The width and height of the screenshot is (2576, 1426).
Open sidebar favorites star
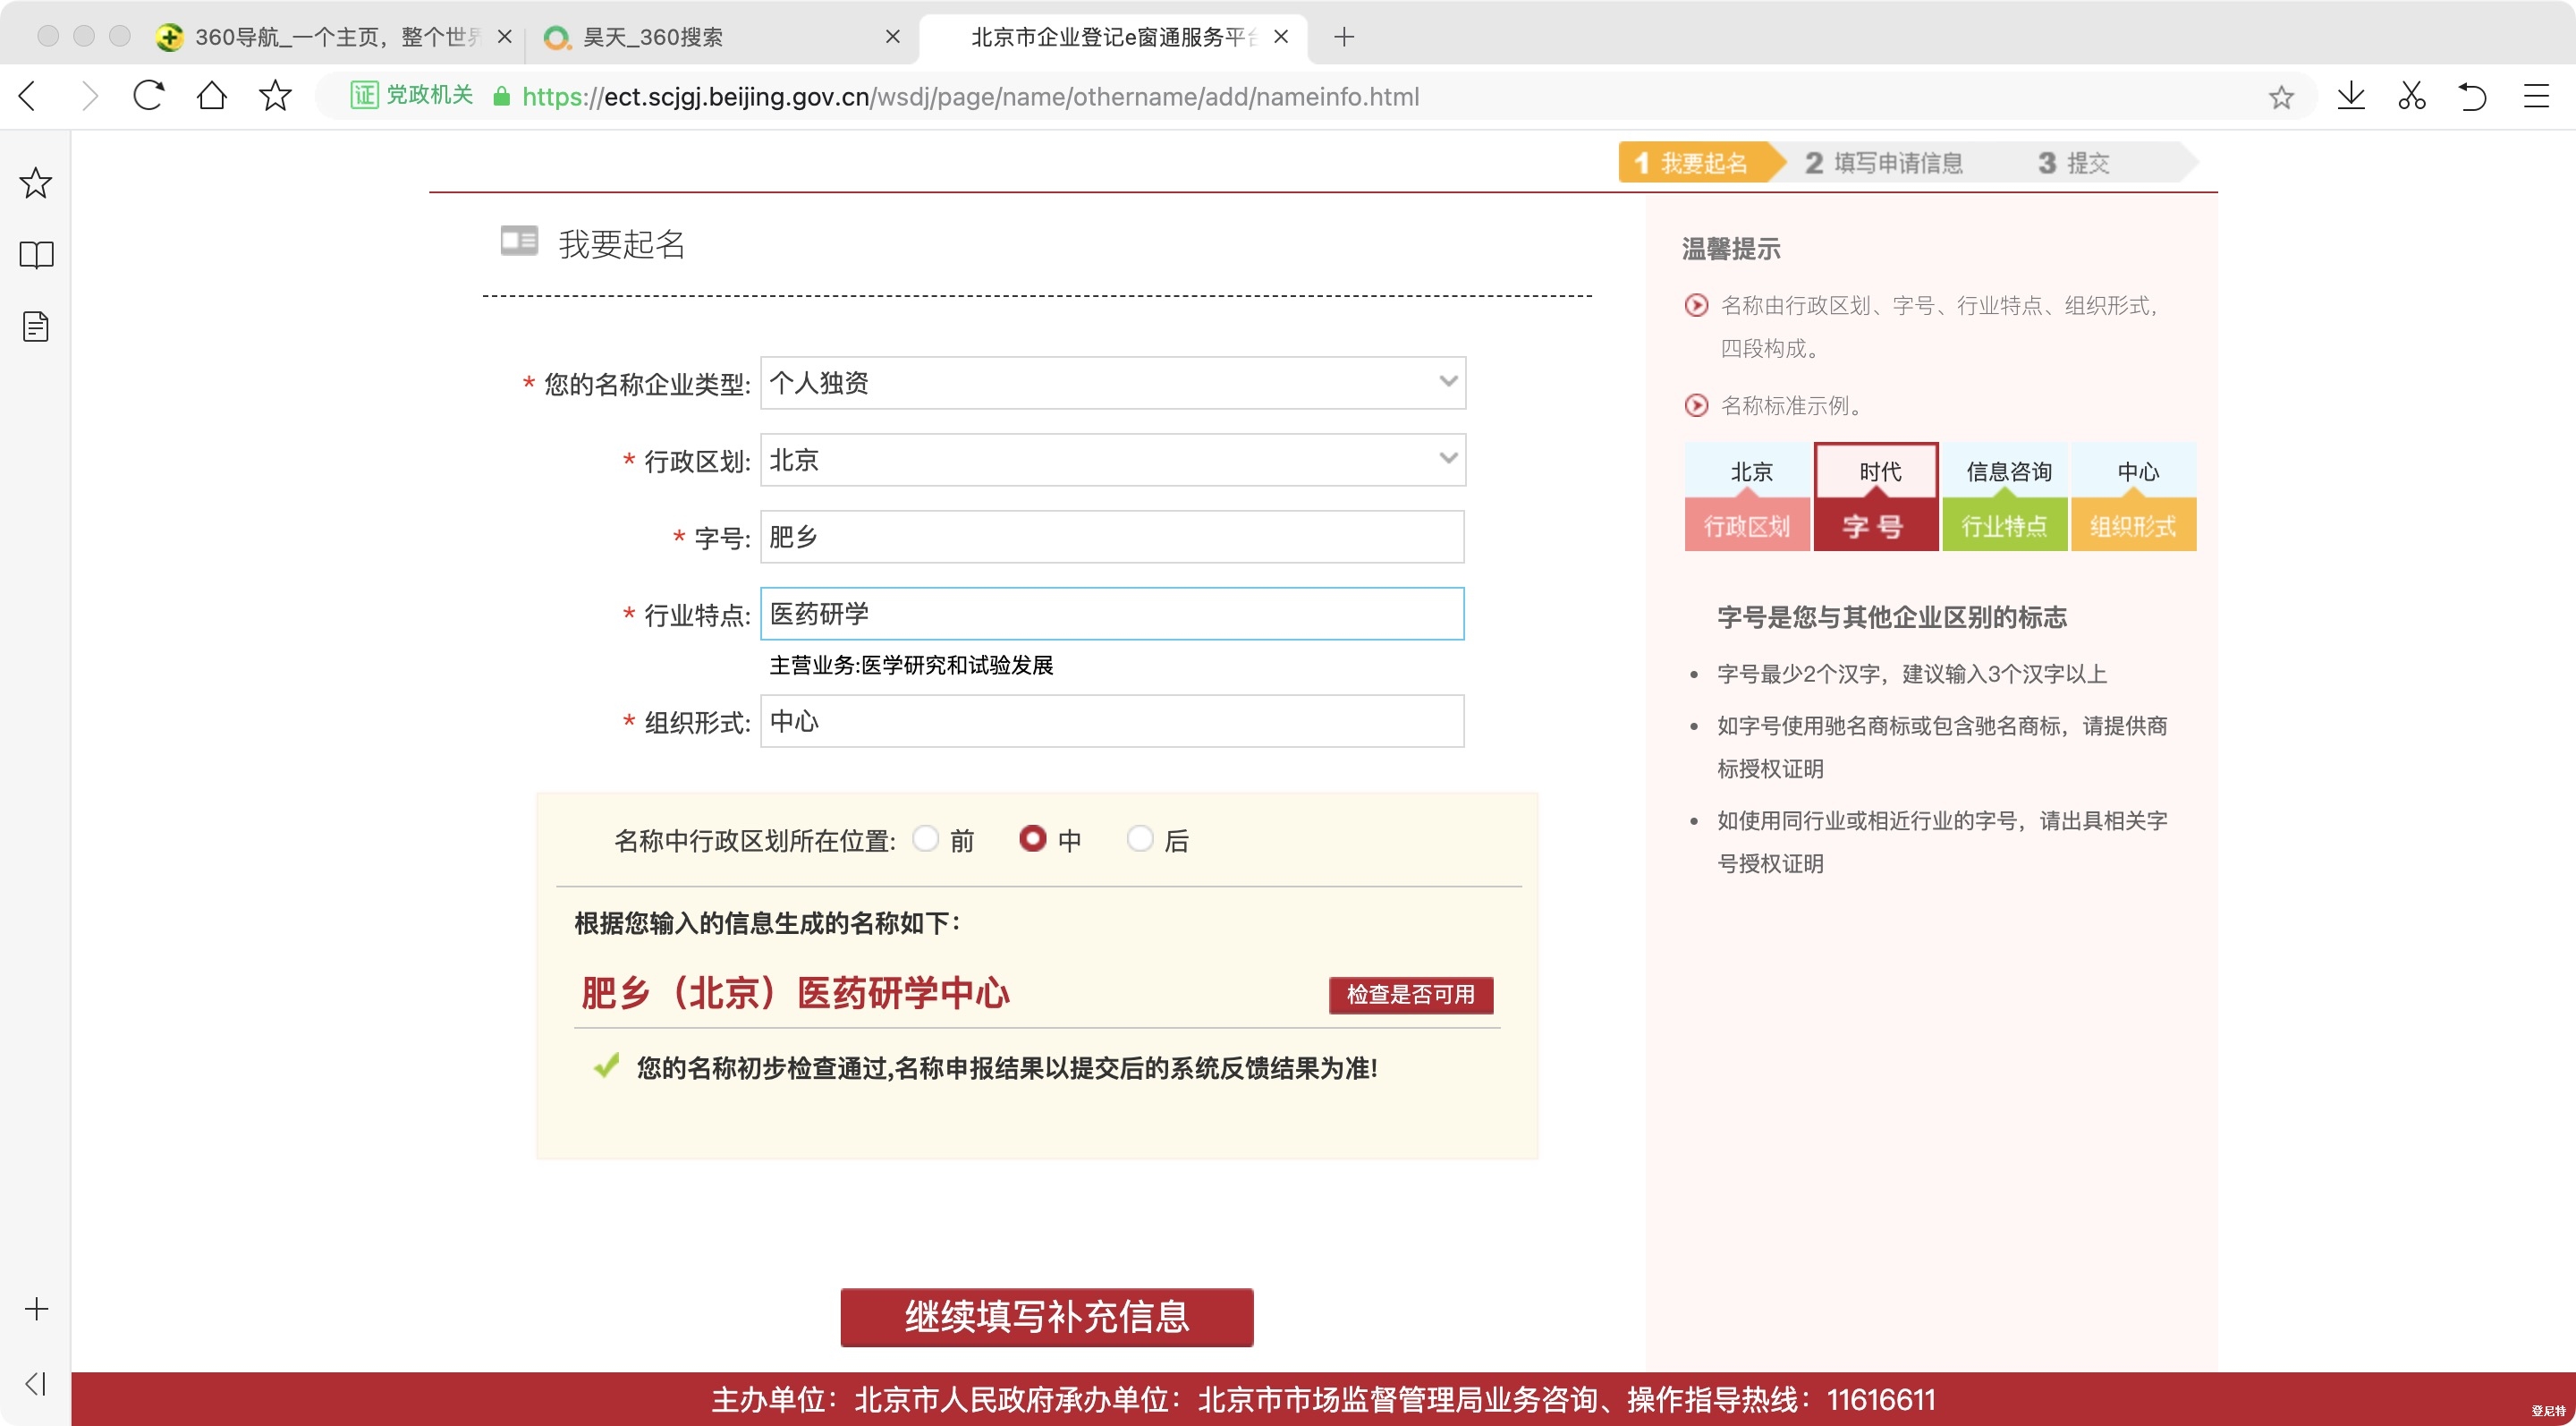pos(36,183)
